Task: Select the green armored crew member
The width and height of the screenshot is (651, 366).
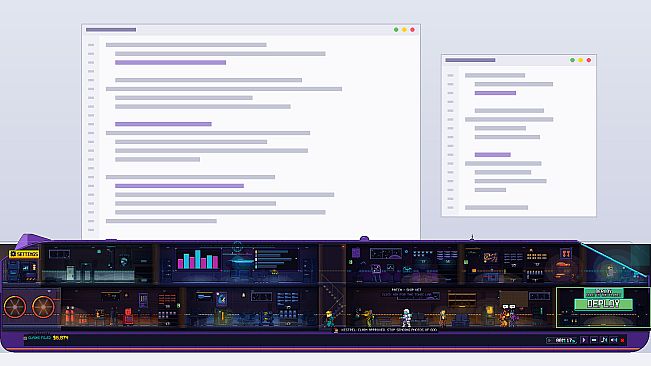Action: 369,318
